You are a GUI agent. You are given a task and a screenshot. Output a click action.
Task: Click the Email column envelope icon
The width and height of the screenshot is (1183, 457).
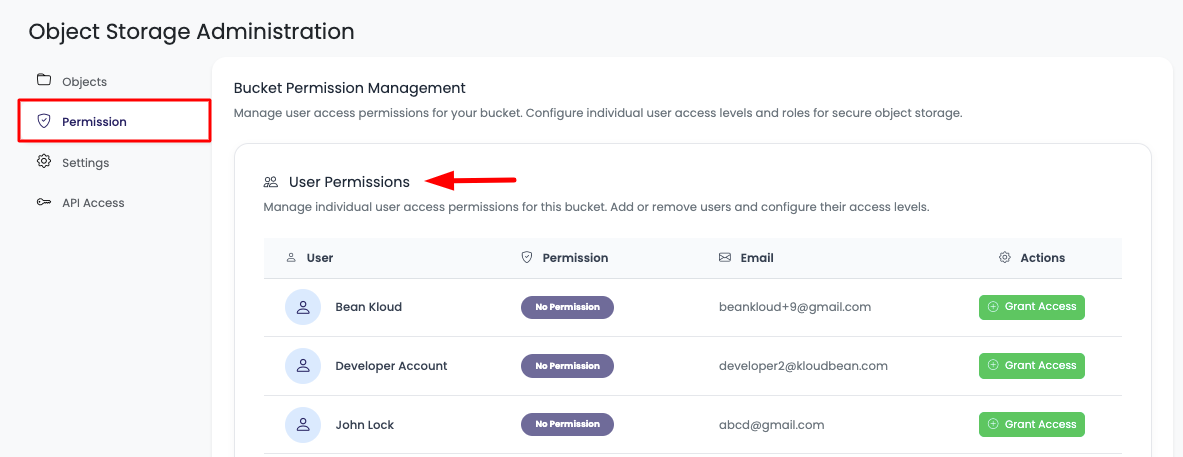[725, 257]
